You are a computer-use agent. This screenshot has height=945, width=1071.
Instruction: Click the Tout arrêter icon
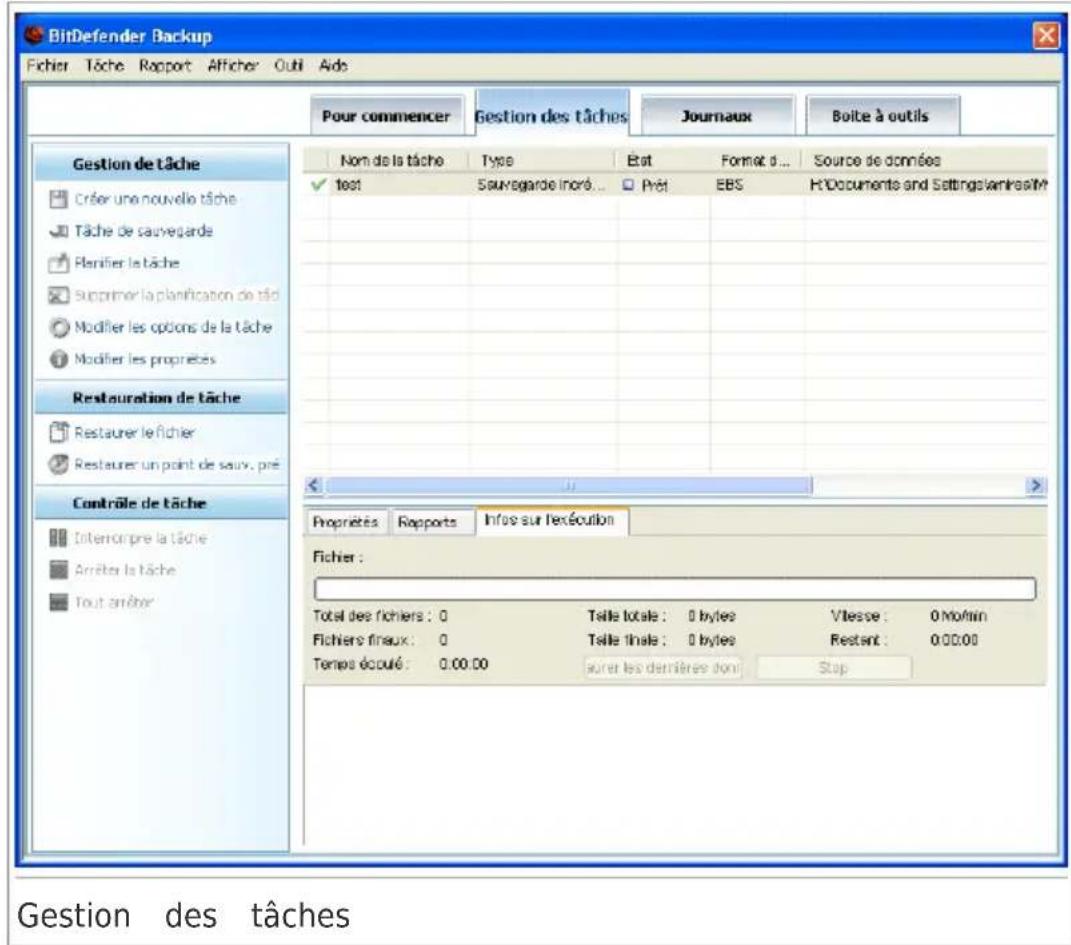(59, 602)
